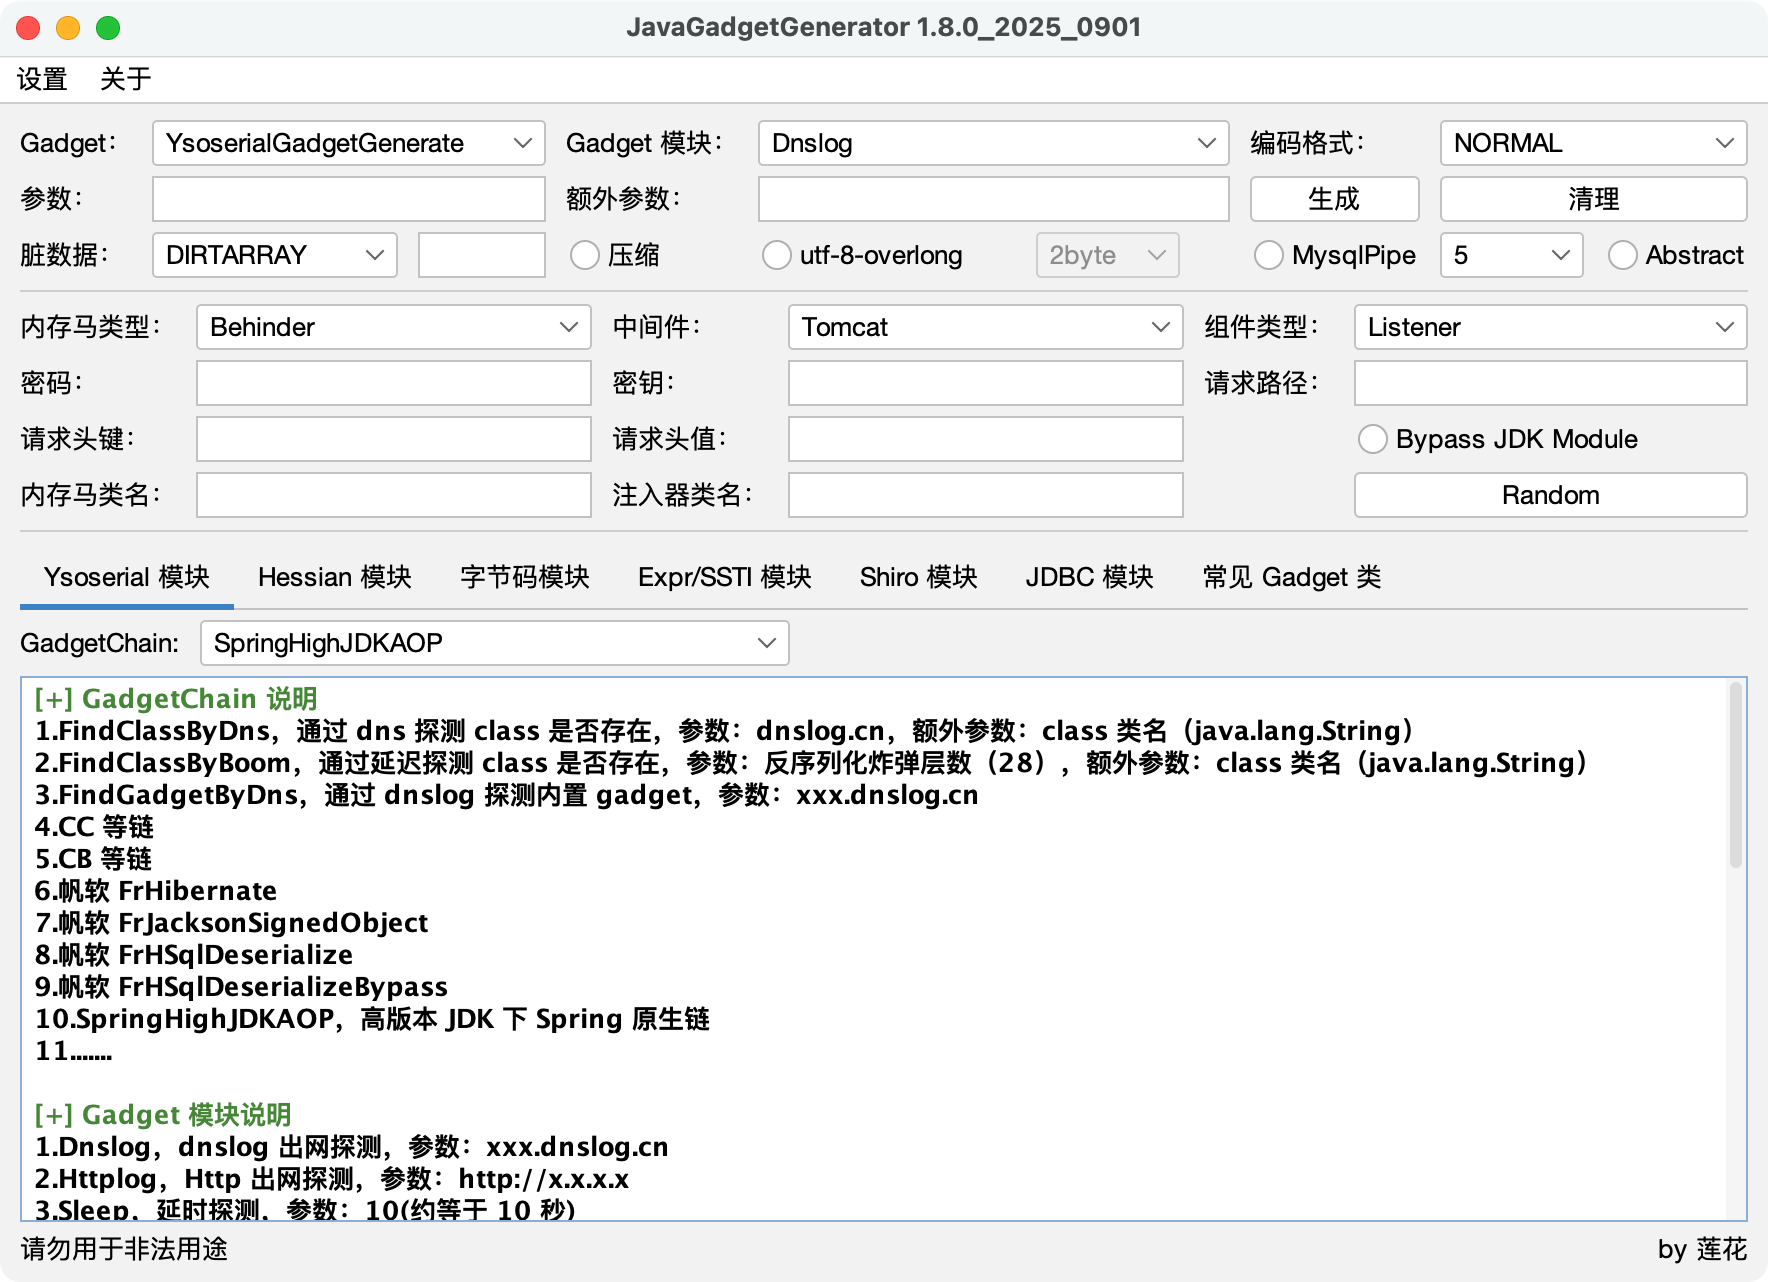Expand the Gadget 模块 Dnslog dropdown
Image resolution: width=1768 pixels, height=1282 pixels.
pos(993,143)
